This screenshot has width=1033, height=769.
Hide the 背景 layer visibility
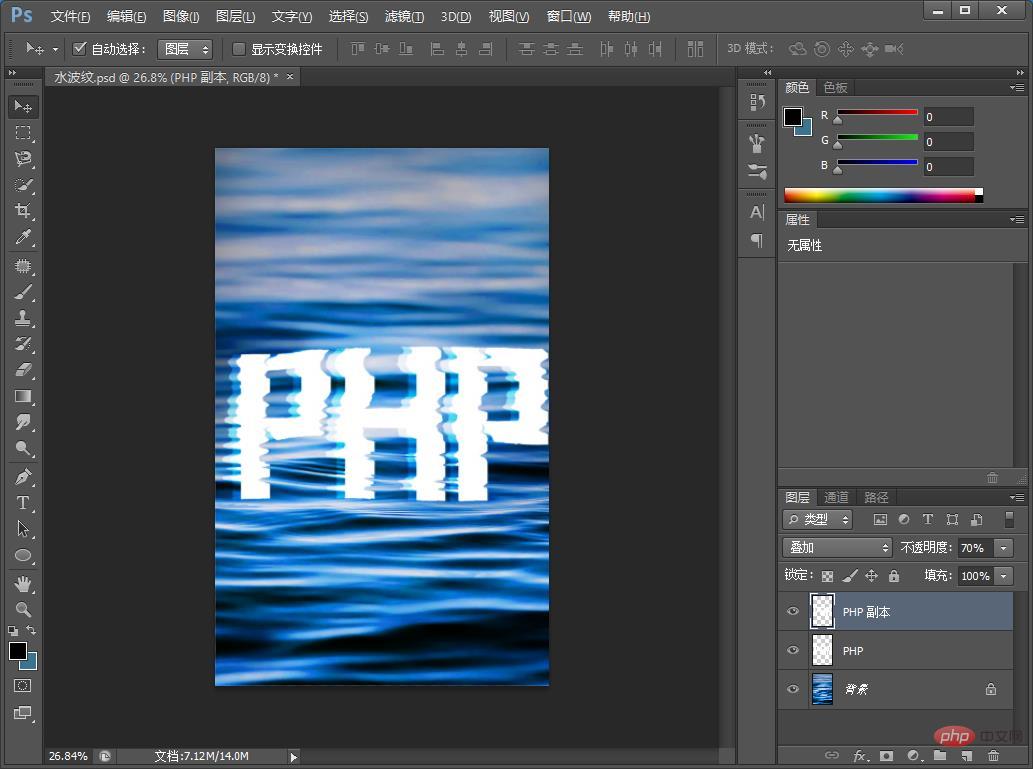[x=793, y=689]
